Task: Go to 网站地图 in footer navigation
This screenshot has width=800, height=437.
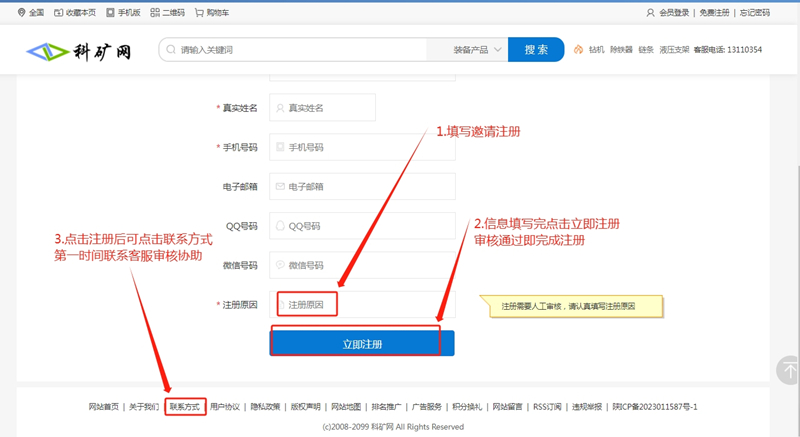Action: [x=346, y=407]
